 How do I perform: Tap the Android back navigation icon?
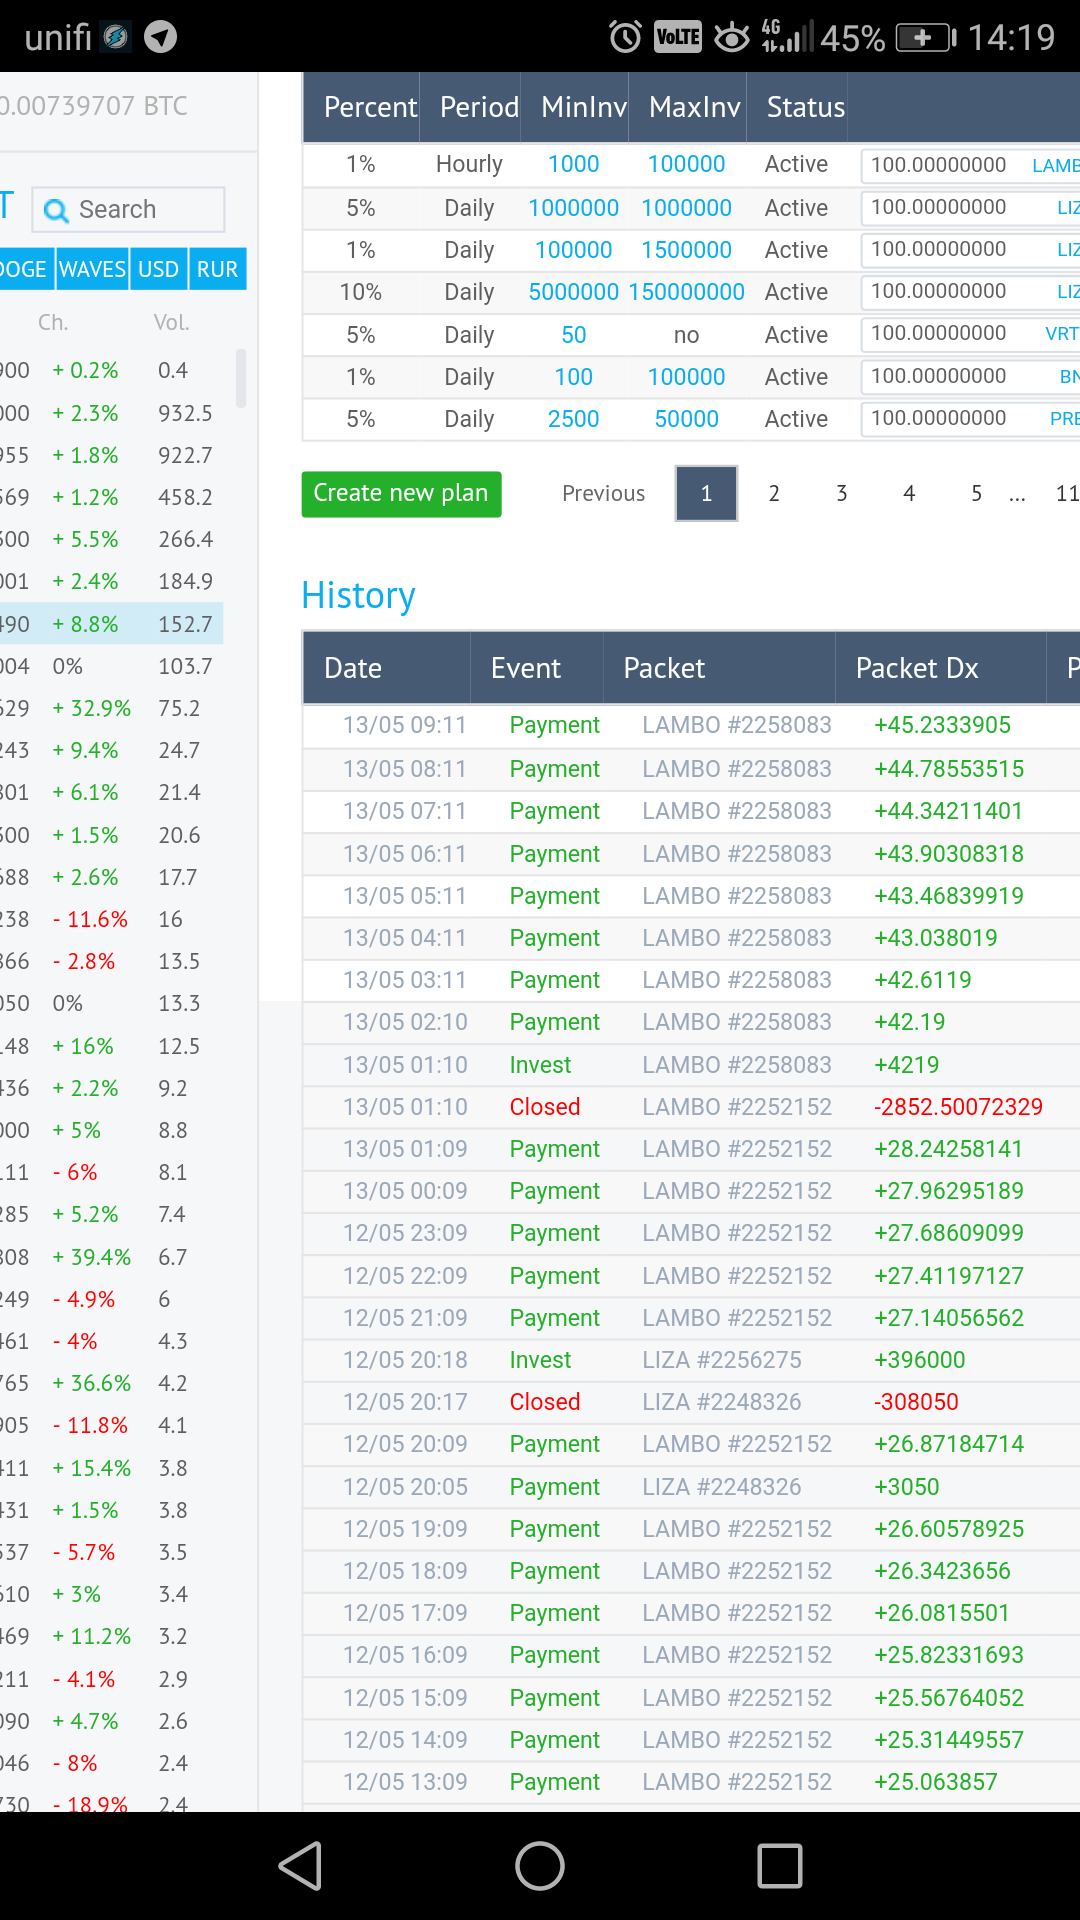click(x=301, y=1866)
